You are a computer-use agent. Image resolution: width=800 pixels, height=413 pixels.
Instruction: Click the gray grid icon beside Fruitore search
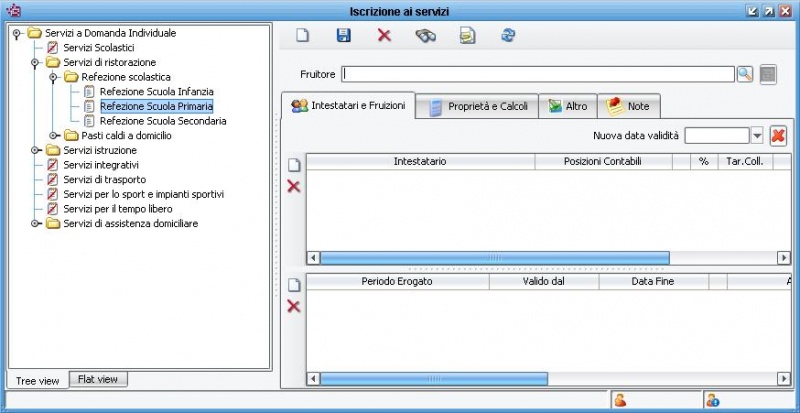[x=768, y=75]
